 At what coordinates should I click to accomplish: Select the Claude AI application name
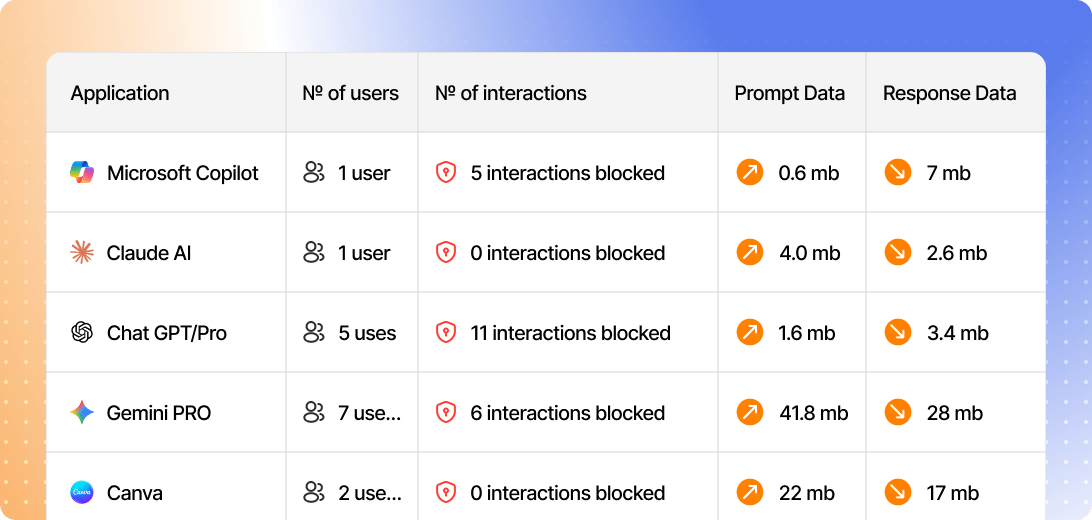tap(149, 253)
